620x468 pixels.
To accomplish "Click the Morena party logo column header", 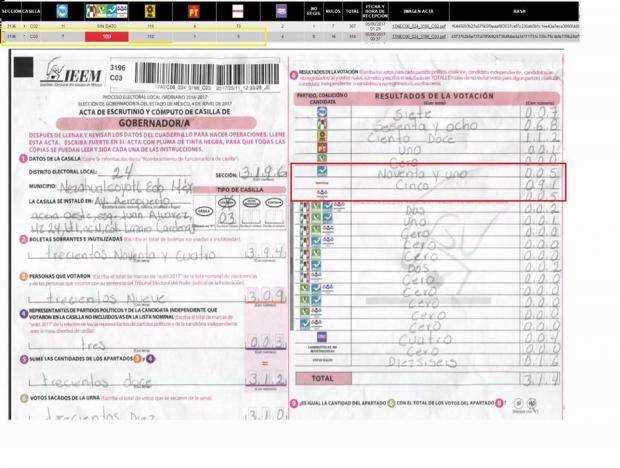I will tap(238, 11).
